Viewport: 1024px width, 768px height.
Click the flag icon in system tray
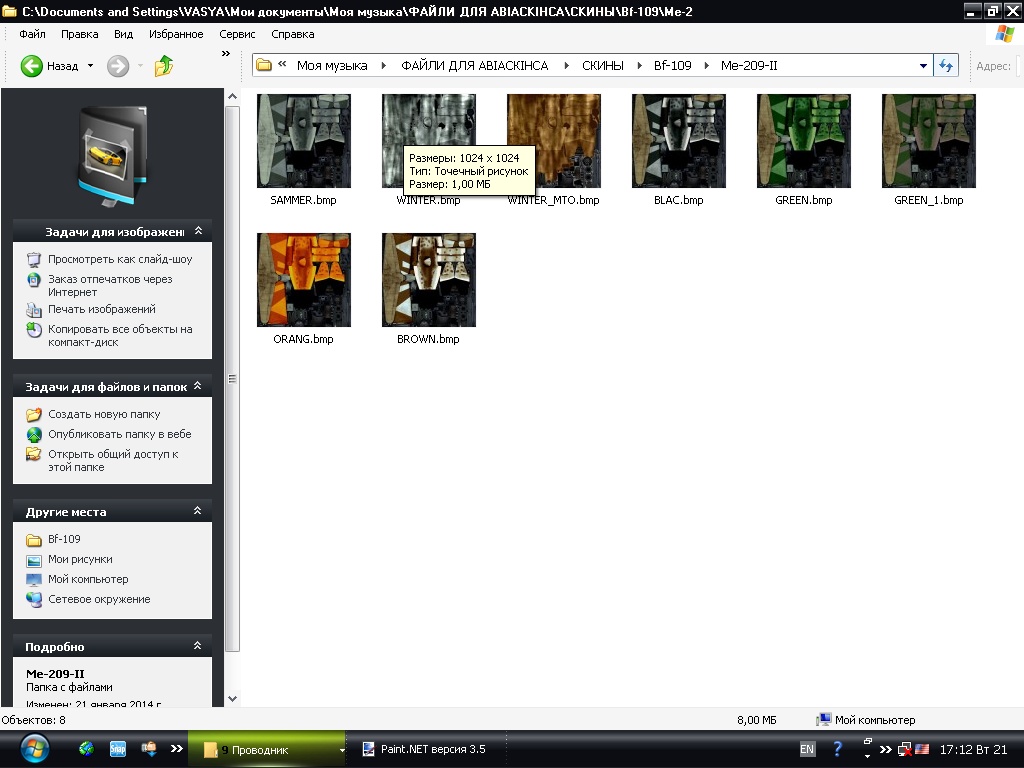tap(922, 749)
